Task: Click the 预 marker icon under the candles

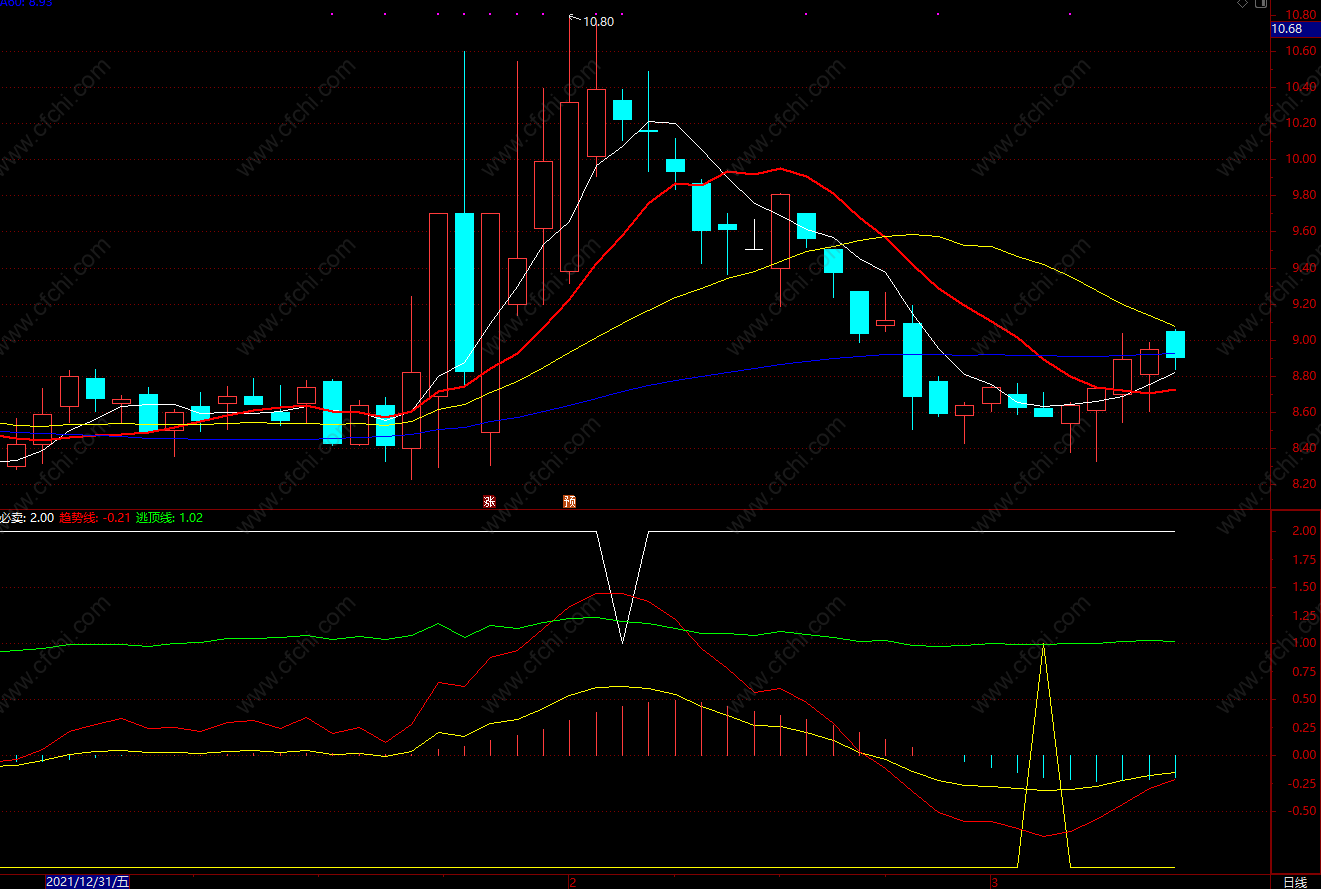Action: coord(569,501)
